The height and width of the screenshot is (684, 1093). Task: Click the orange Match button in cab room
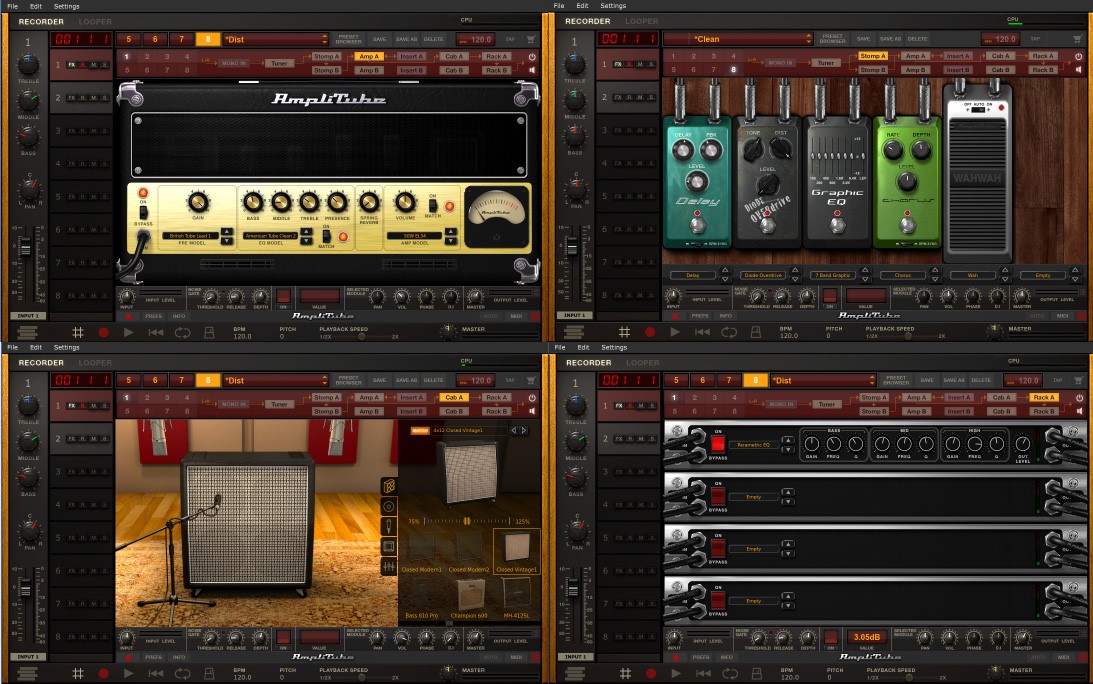[x=420, y=430]
